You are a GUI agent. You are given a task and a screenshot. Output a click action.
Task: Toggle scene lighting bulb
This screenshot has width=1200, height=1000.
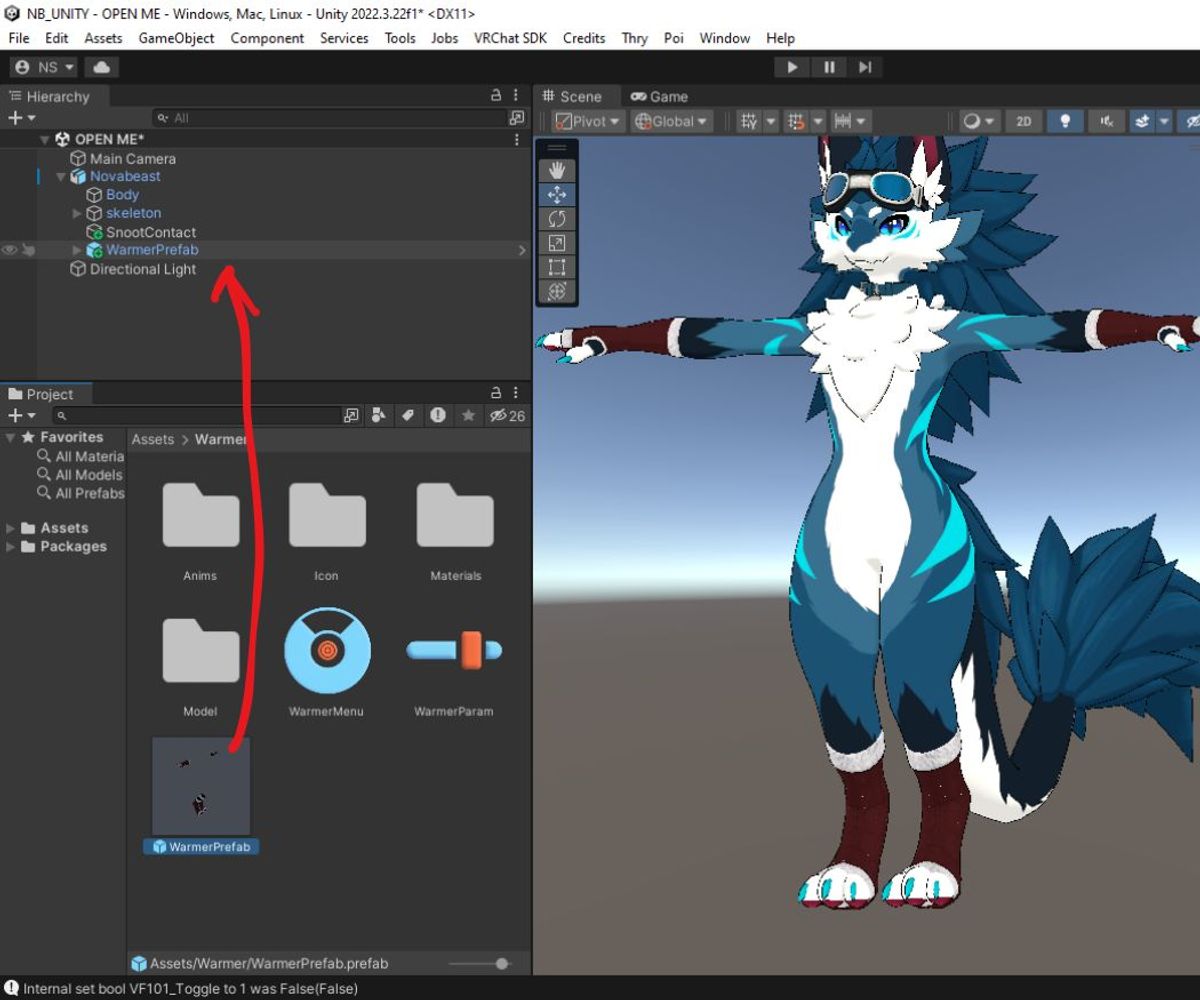click(1065, 121)
